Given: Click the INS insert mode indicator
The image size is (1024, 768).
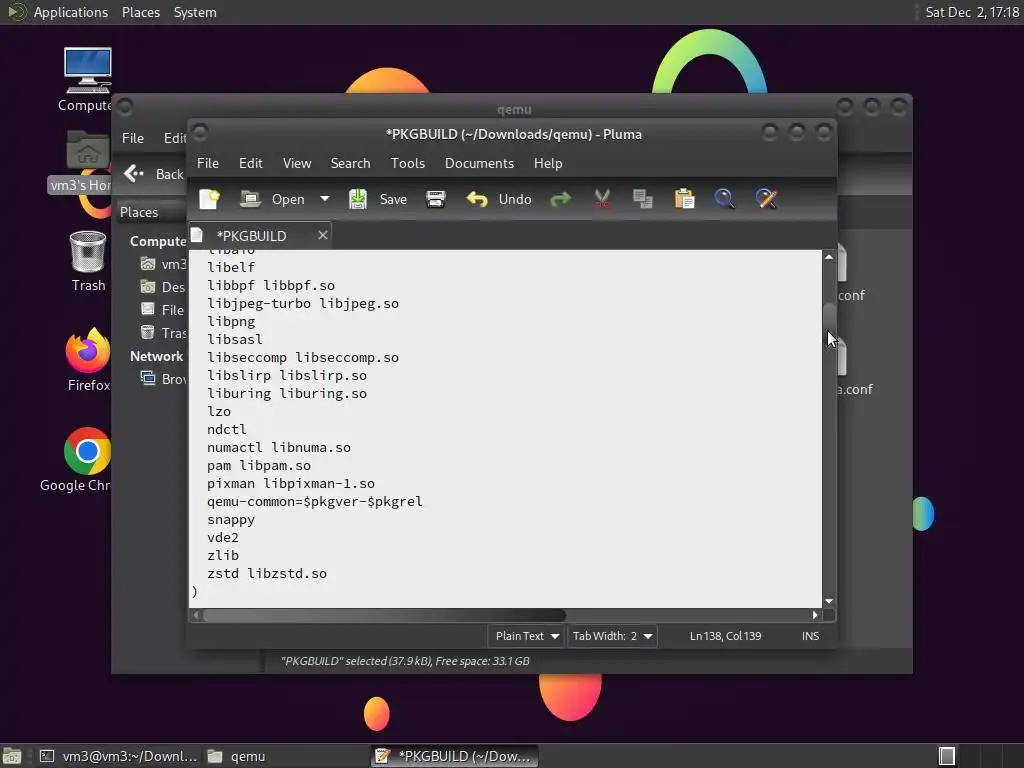Looking at the screenshot, I should pos(810,636).
